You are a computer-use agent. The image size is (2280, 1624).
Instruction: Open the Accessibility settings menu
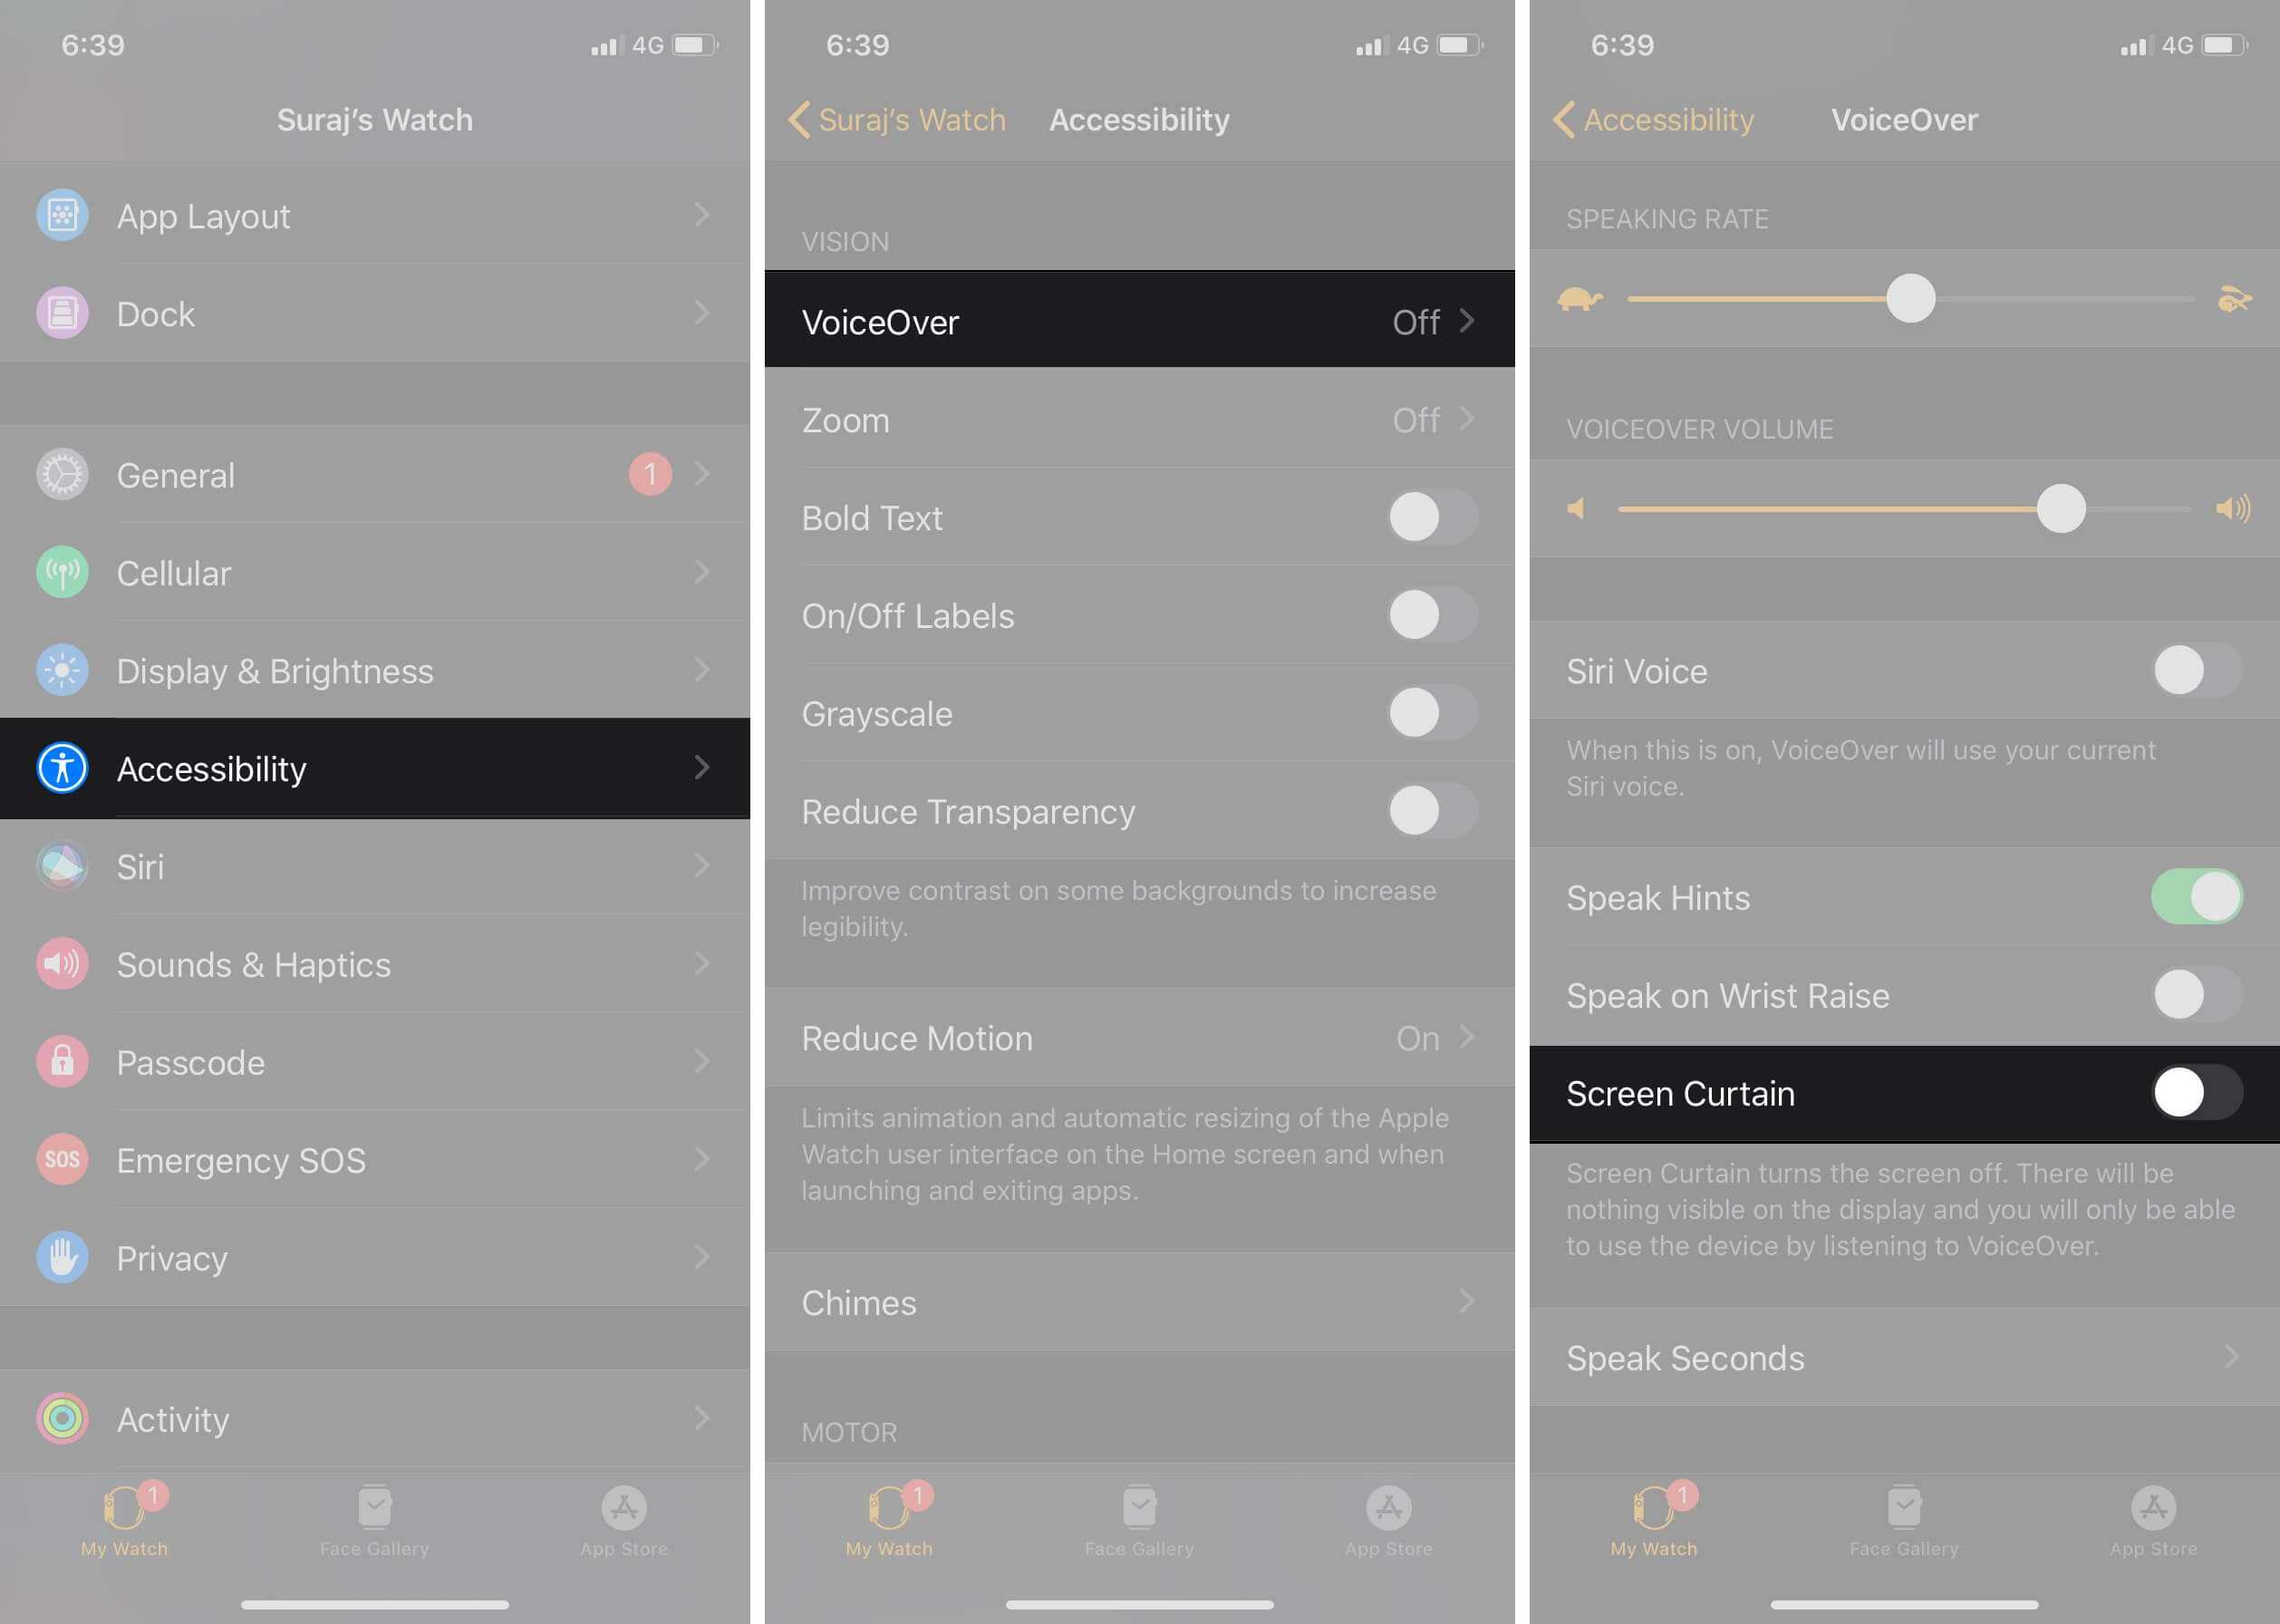(374, 767)
